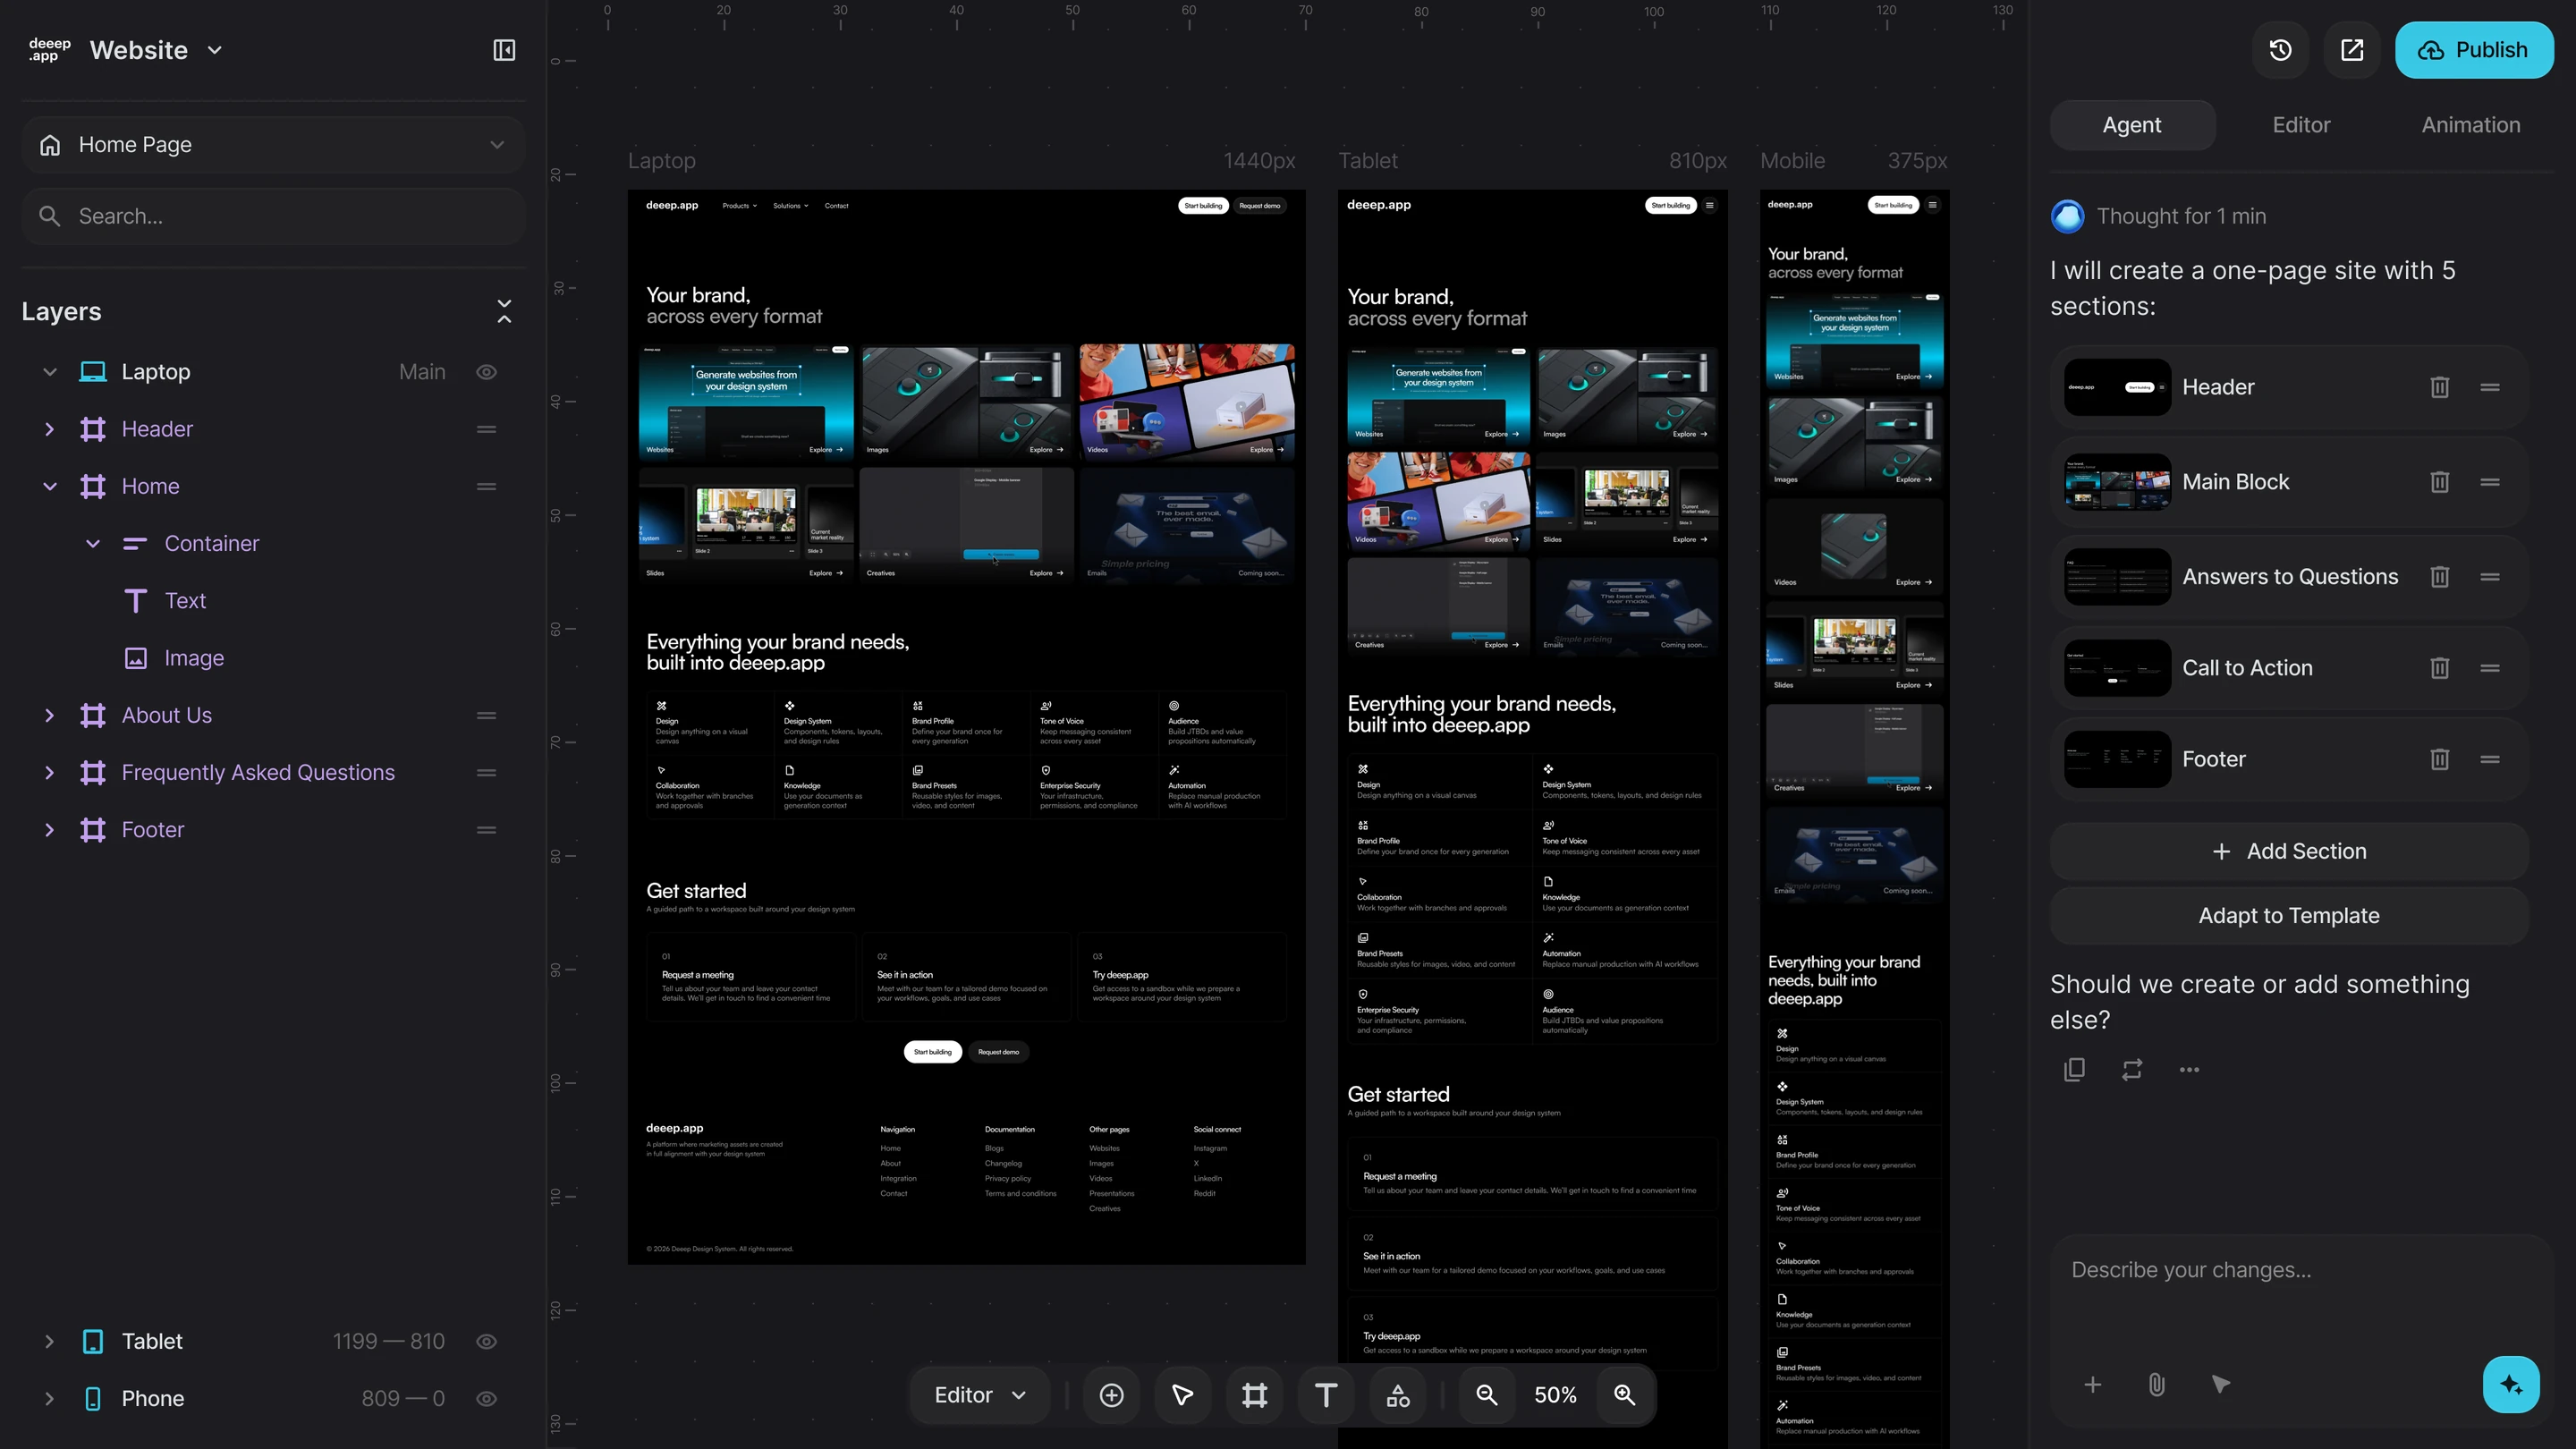The image size is (2576, 1449).
Task: Open the Website project dropdown
Action: pos(155,50)
